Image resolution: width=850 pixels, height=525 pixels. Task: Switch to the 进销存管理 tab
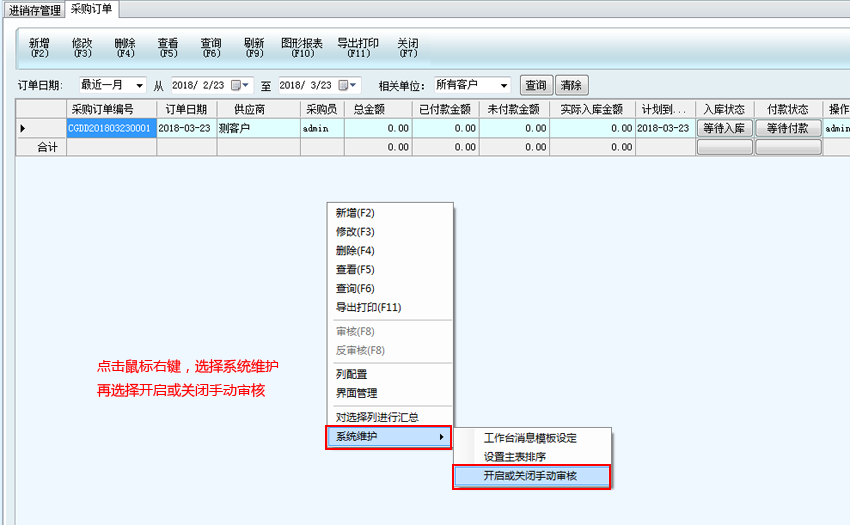(35, 10)
